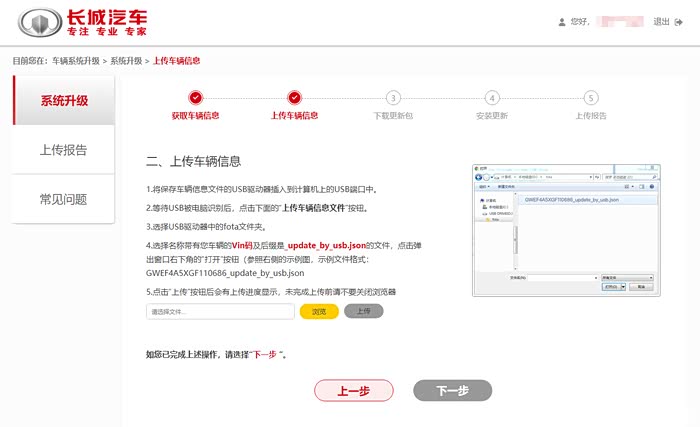This screenshot has height=427, width=700.
Task: Click instruction 1 about inserting the USB drive
Action: click(262, 189)
